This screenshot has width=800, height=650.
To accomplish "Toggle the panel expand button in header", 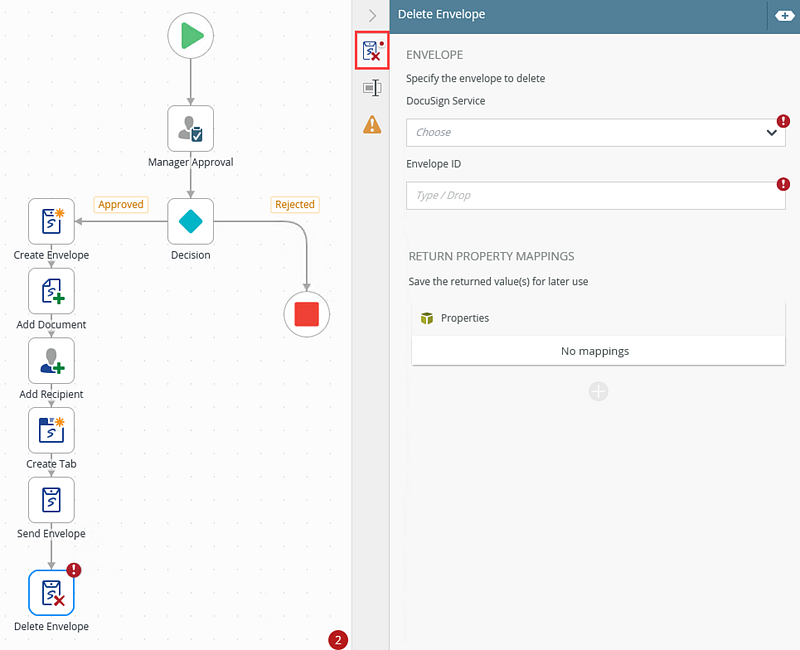I will pos(779,16).
